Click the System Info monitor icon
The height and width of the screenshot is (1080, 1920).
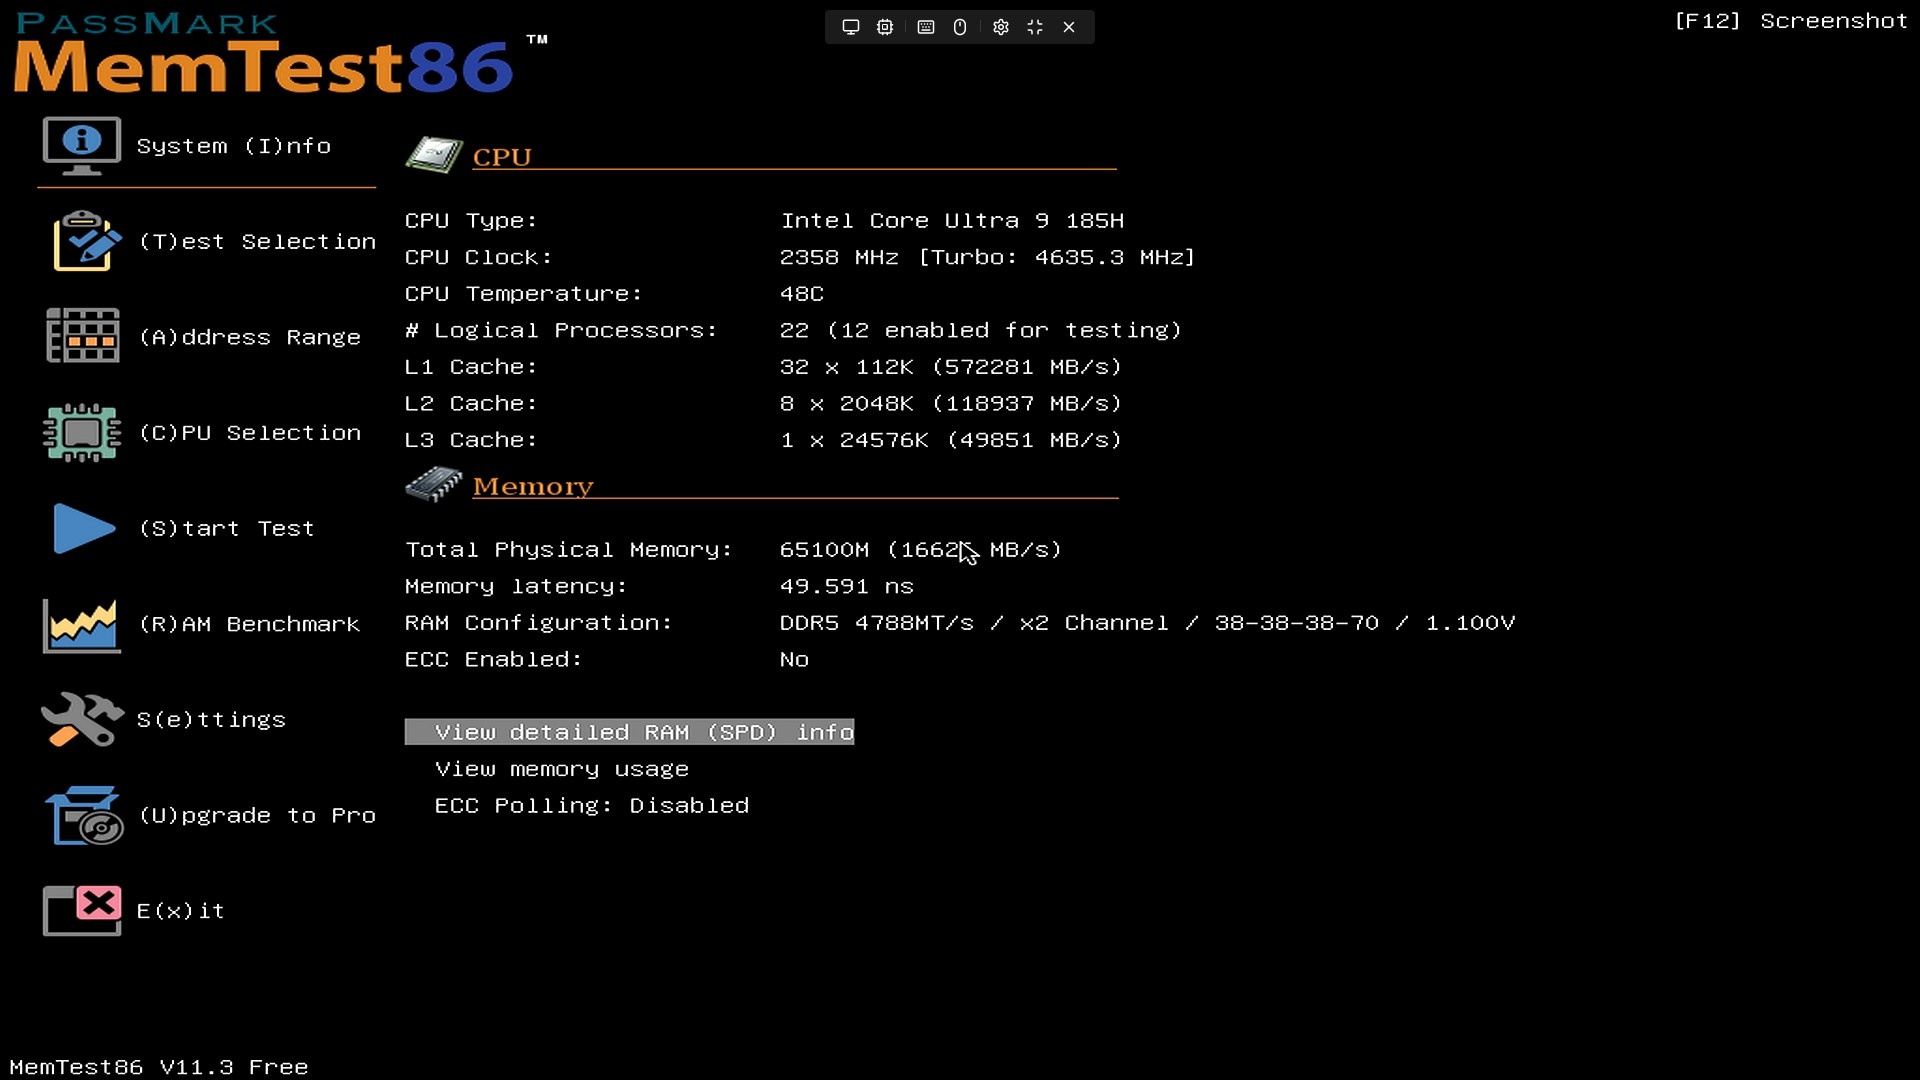(x=82, y=146)
